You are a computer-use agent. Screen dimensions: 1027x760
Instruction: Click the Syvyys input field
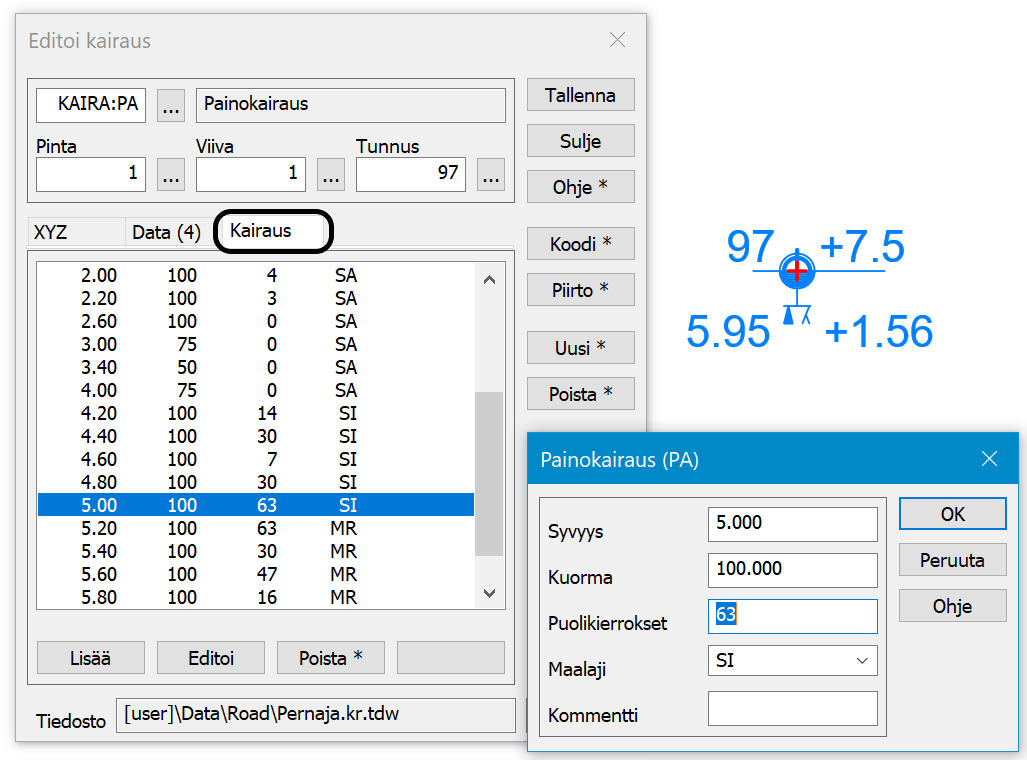click(792, 523)
